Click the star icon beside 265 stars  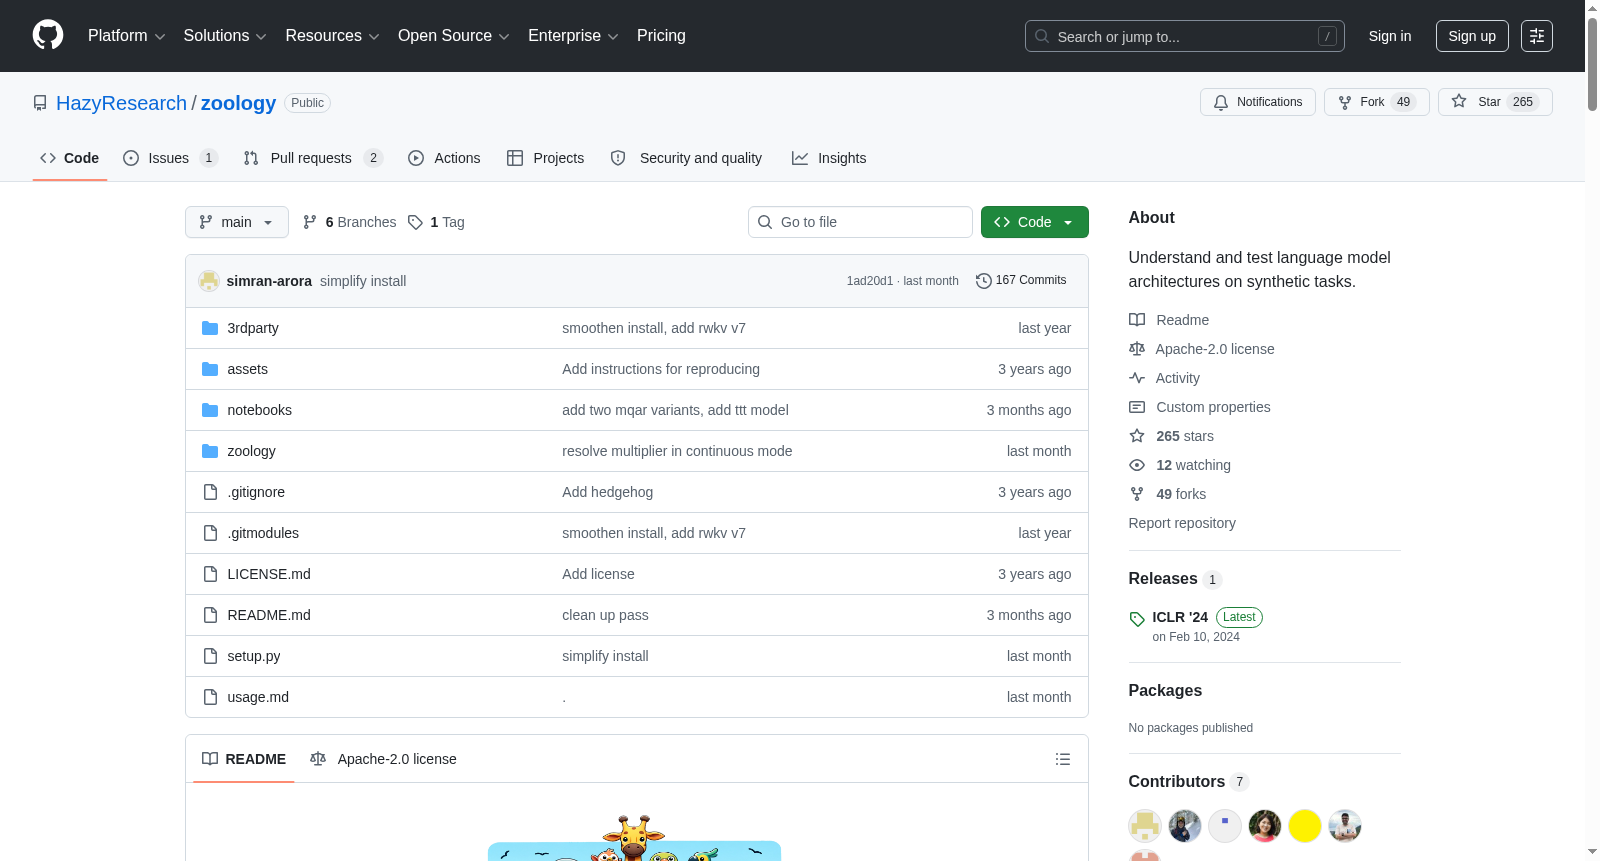click(1137, 436)
